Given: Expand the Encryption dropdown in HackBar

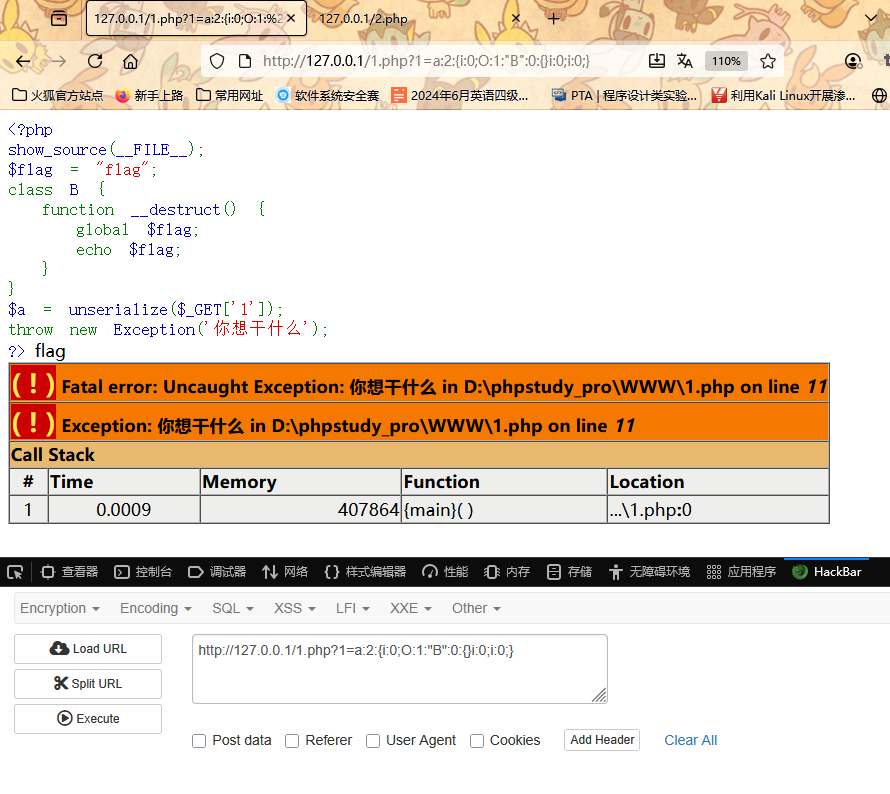Looking at the screenshot, I should (60, 608).
